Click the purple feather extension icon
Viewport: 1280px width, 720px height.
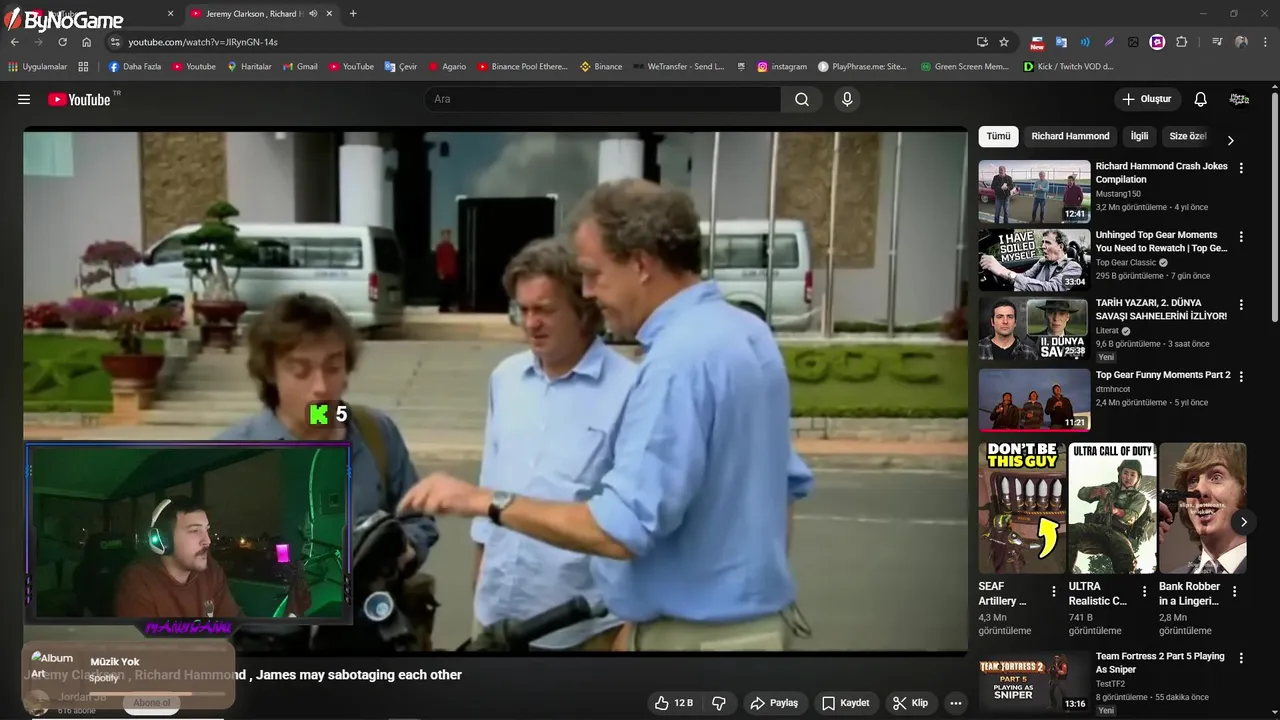click(x=1109, y=42)
